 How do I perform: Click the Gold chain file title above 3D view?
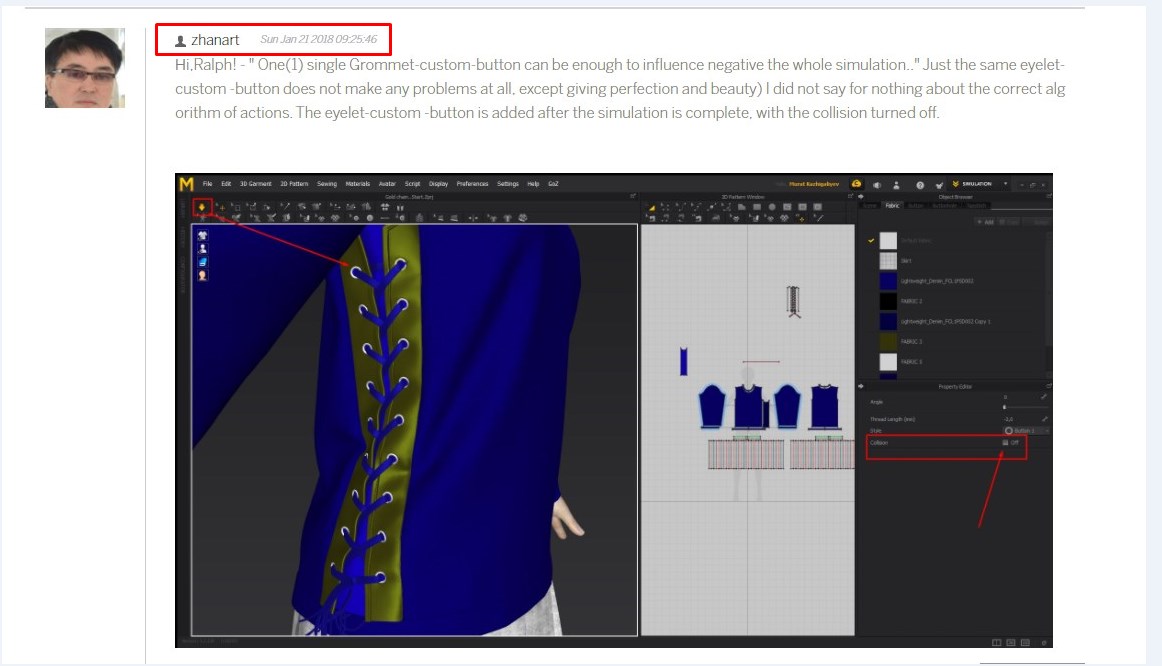pyautogui.click(x=409, y=197)
